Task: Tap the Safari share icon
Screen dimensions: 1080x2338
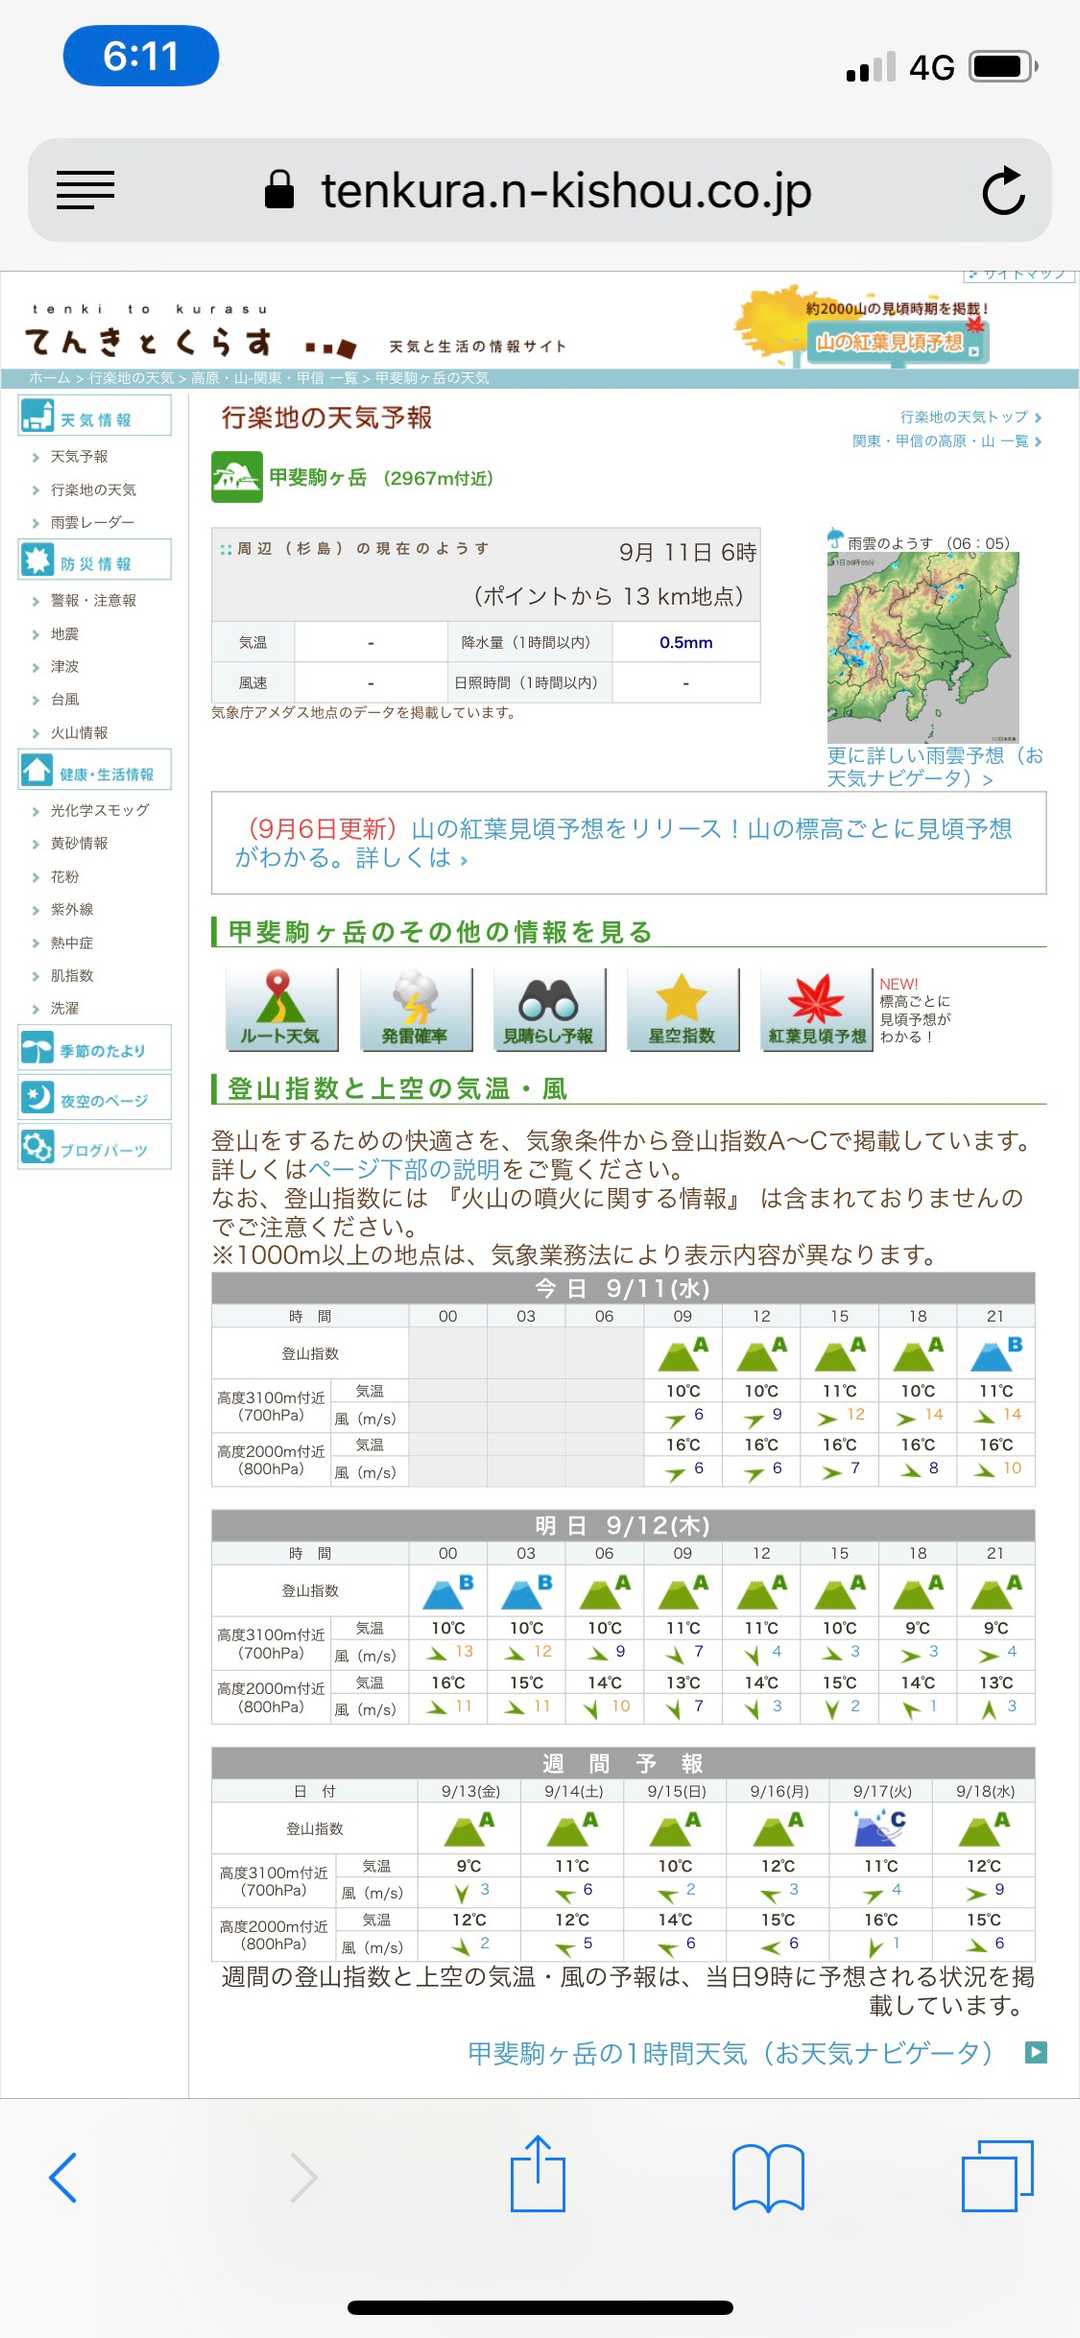Action: pos(538,2174)
